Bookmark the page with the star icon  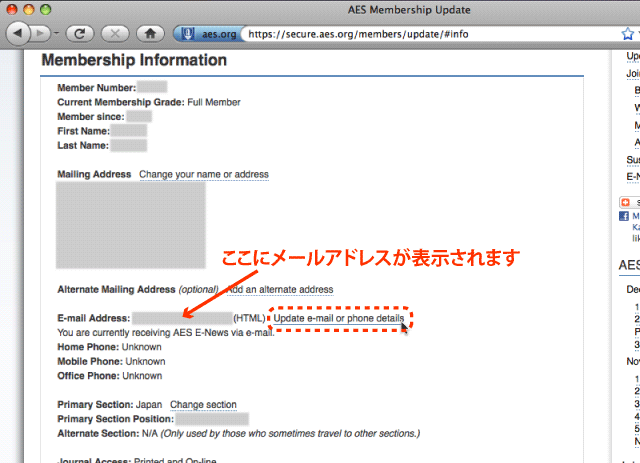(628, 34)
